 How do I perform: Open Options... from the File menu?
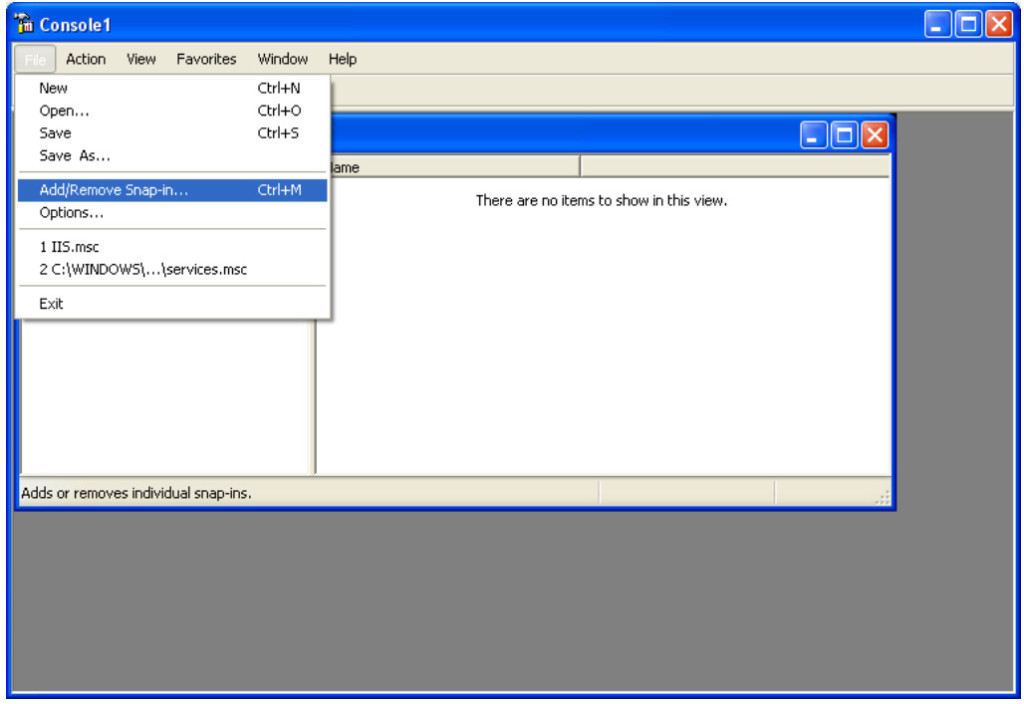71,213
